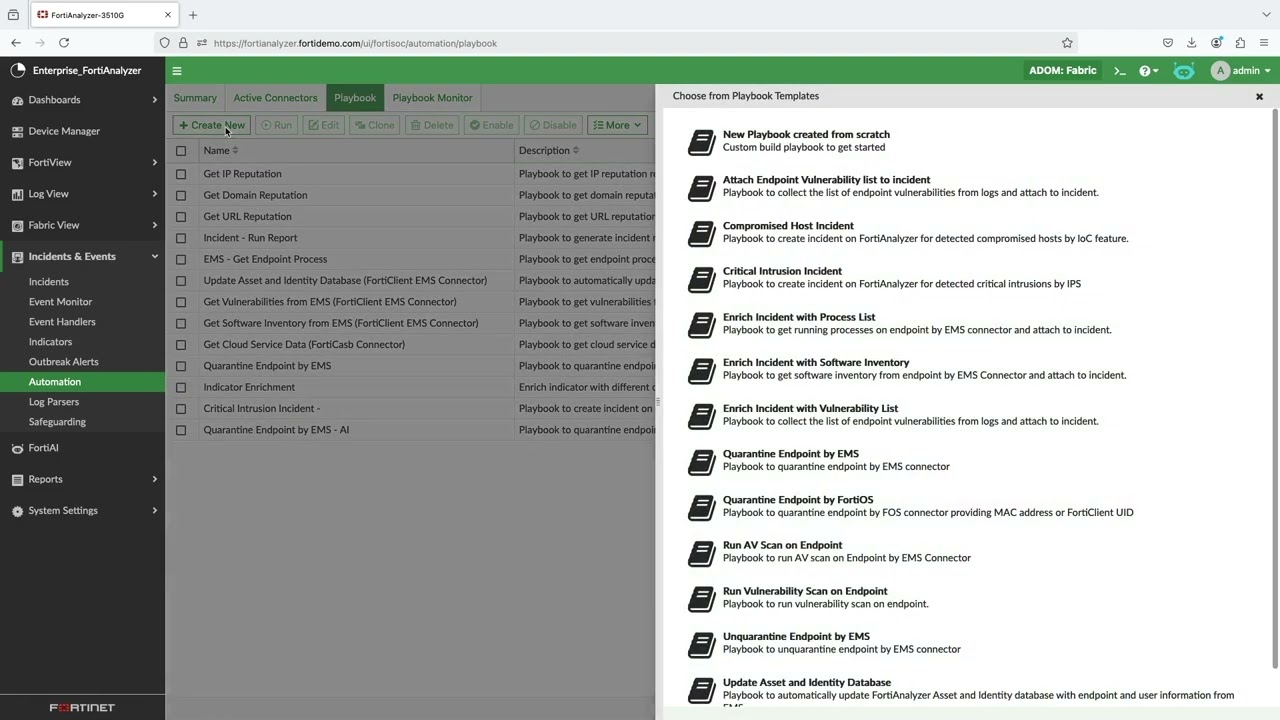Check the Get Domain Reputation row checkbox

(181, 195)
